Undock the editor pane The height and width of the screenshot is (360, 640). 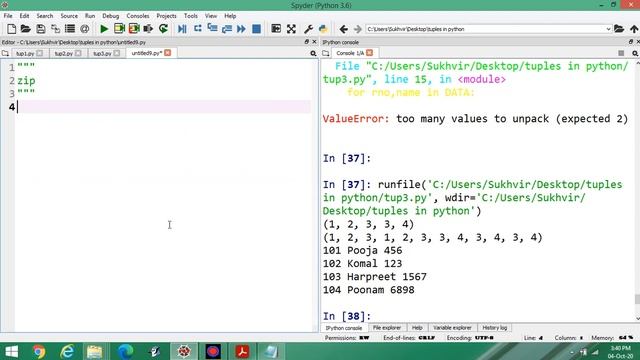pos(307,42)
